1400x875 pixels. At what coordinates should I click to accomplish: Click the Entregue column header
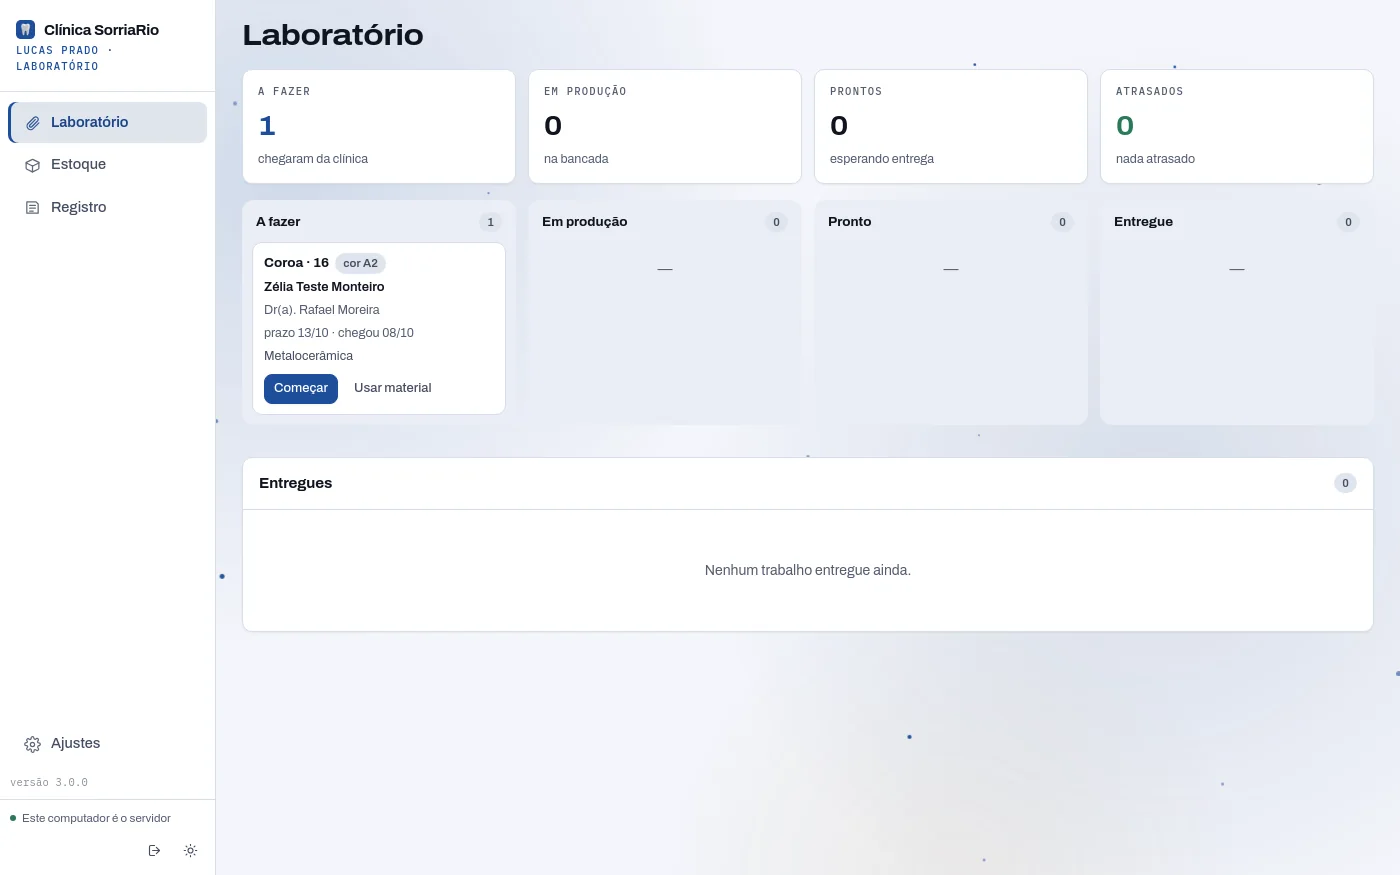point(1143,222)
